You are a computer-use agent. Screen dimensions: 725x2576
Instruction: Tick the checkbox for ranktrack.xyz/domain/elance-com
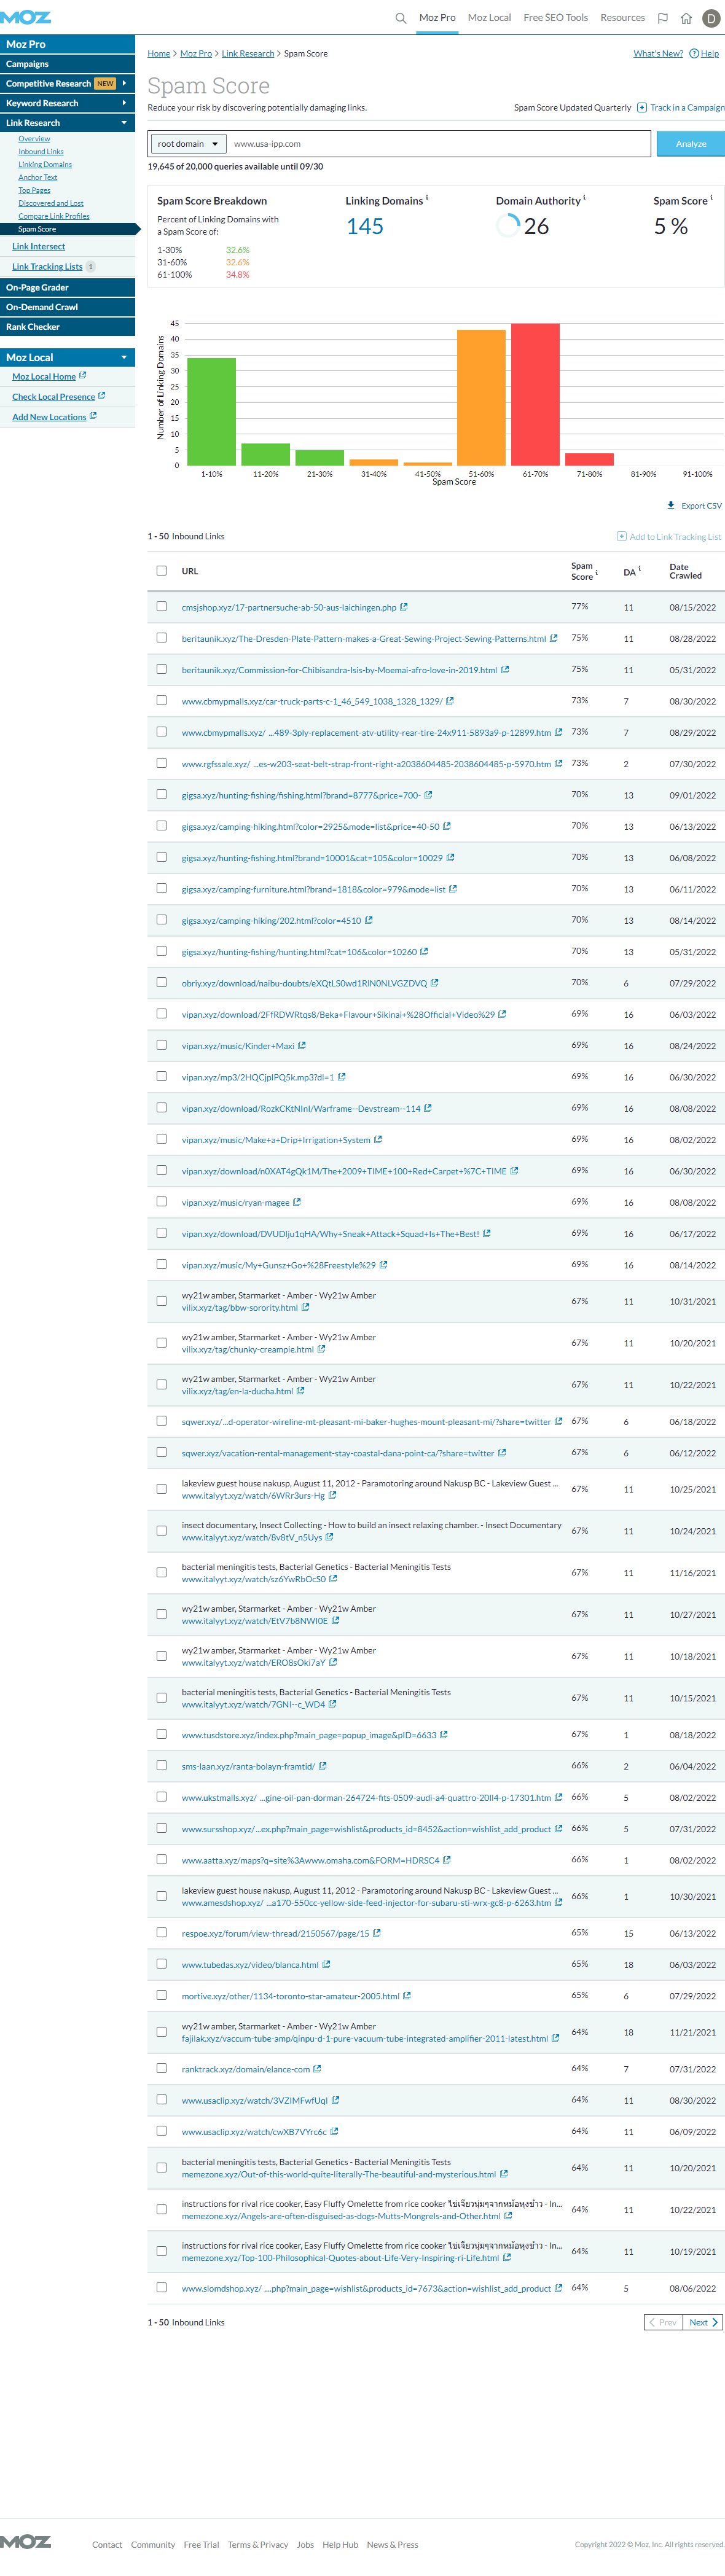click(161, 2068)
